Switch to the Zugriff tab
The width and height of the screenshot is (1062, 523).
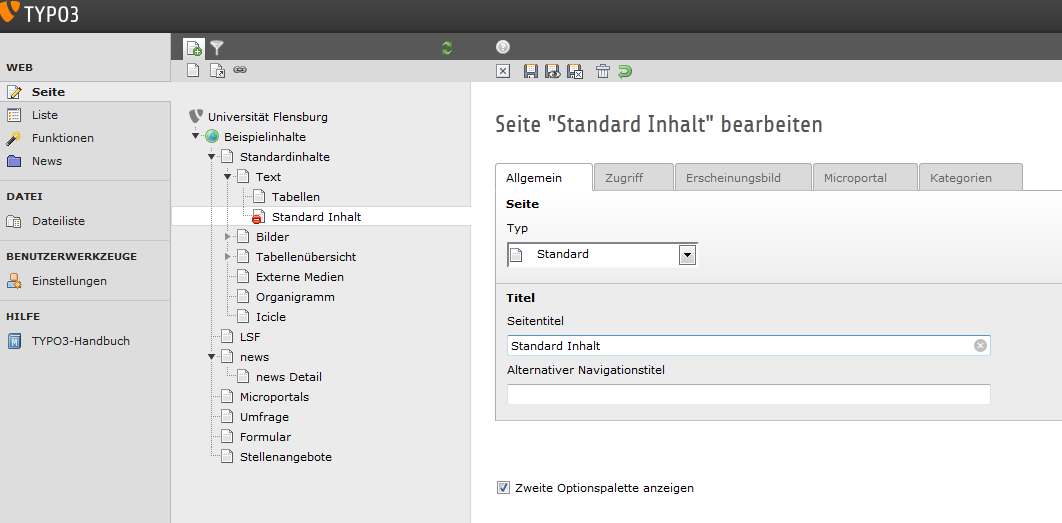[x=624, y=178]
